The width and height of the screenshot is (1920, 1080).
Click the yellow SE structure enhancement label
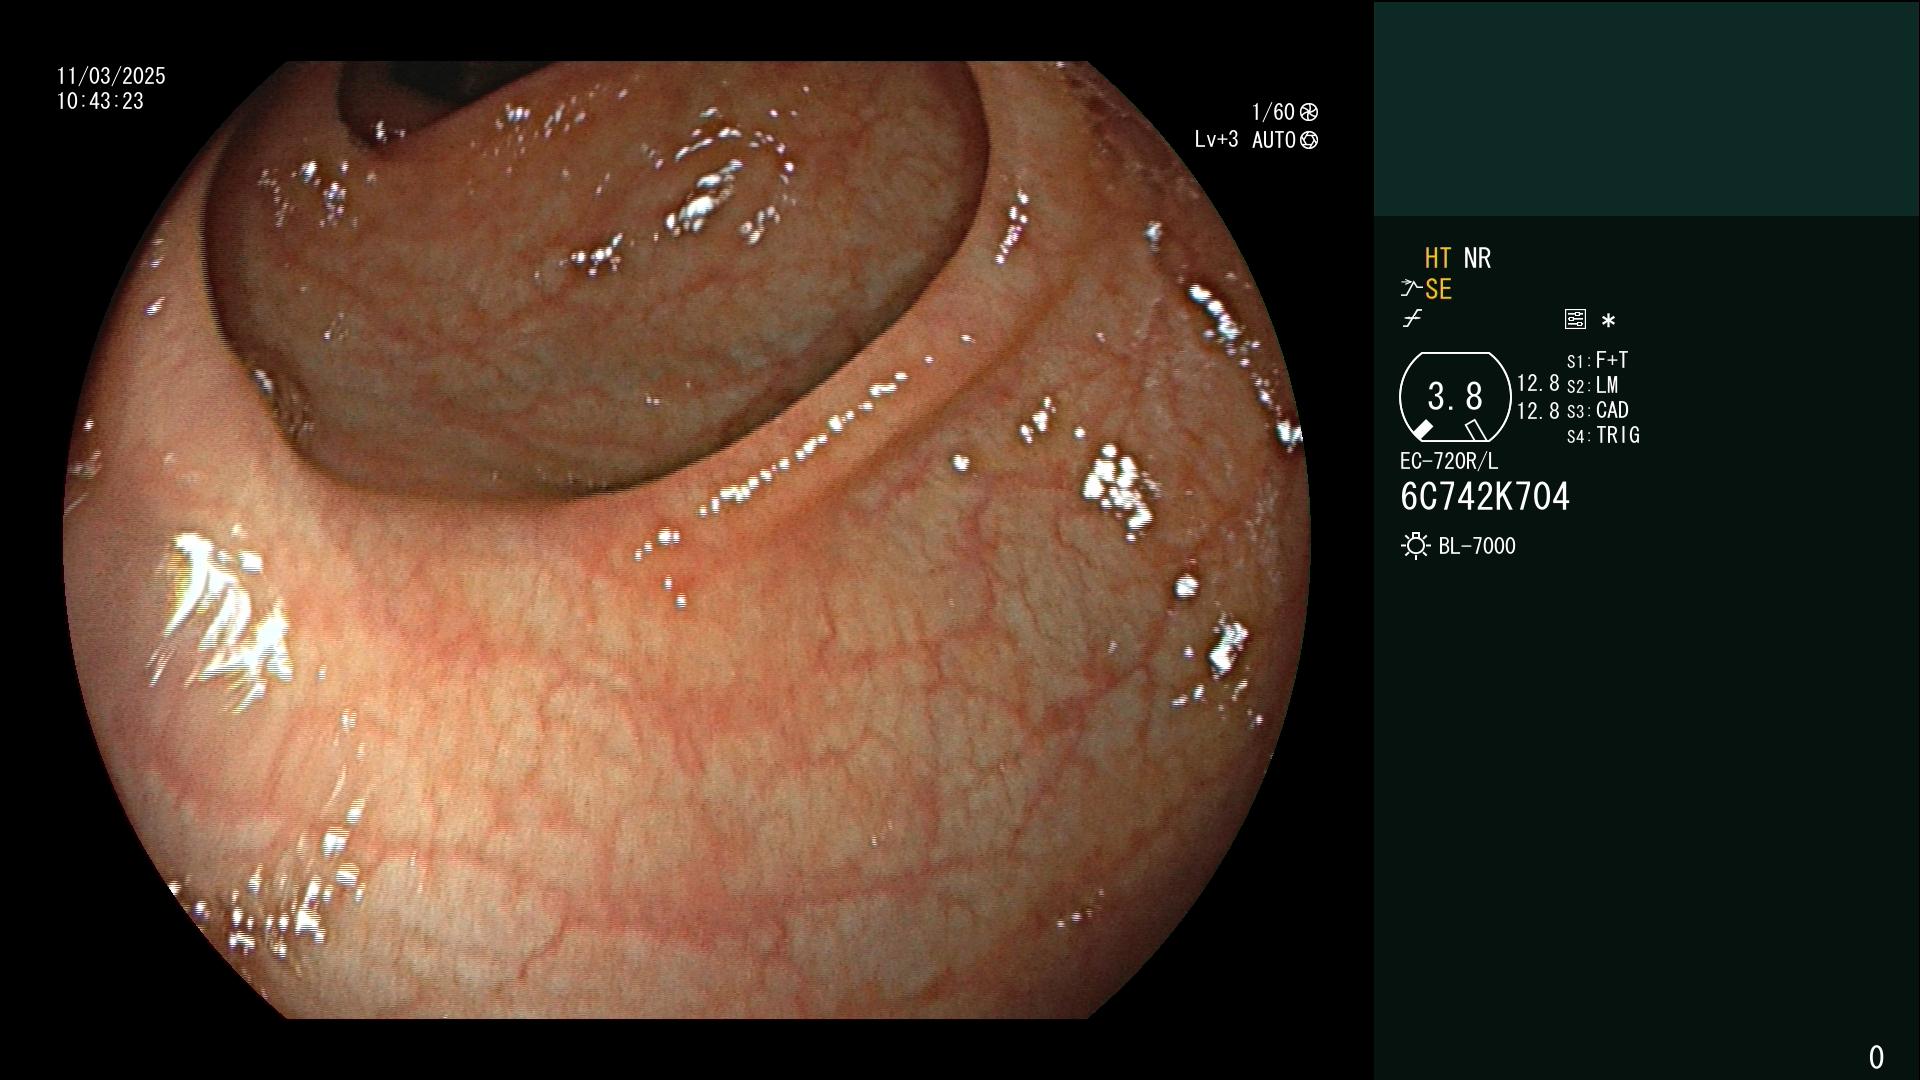point(1438,290)
